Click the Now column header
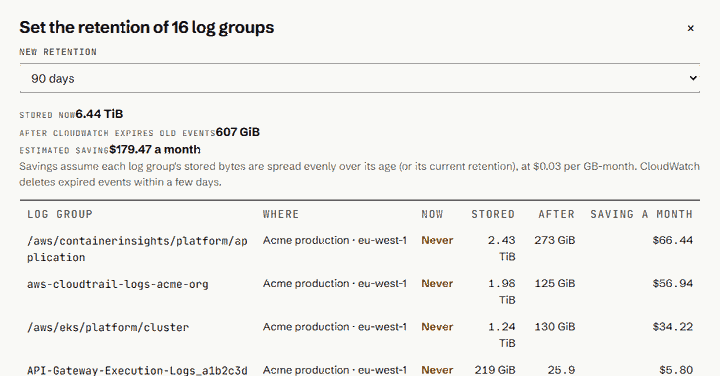720x376 pixels. [x=432, y=214]
